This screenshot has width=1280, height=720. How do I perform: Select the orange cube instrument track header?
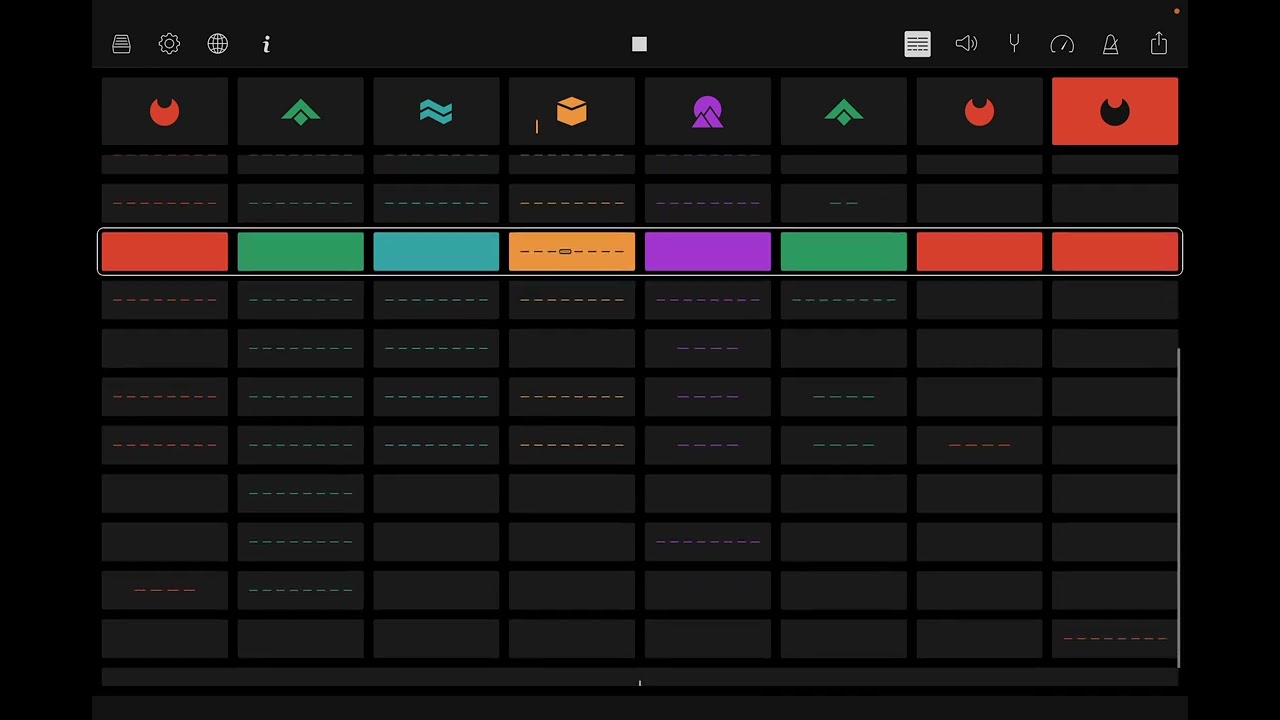pos(572,111)
